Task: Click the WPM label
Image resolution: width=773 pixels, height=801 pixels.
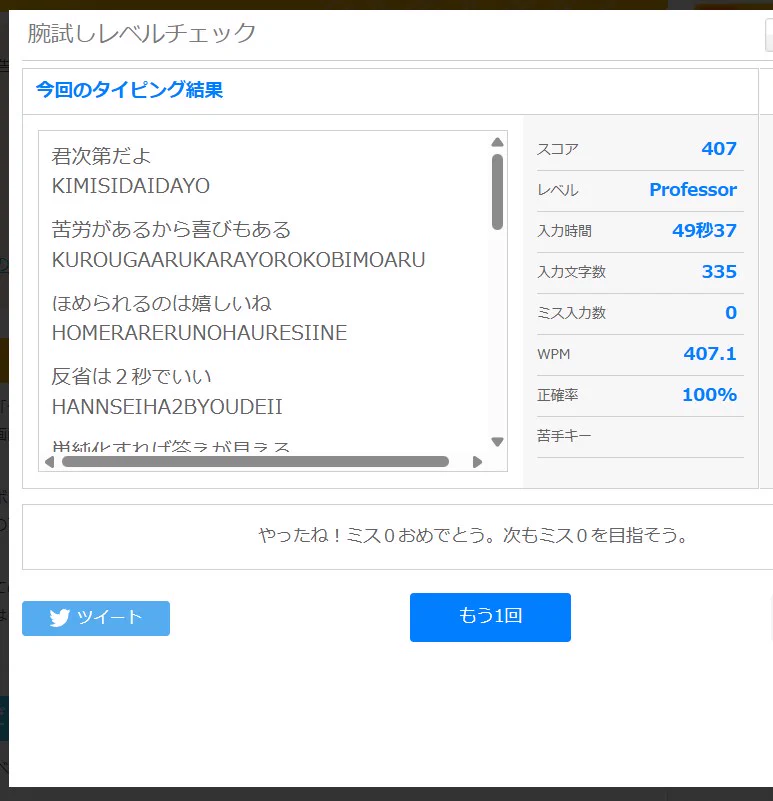Action: pyautogui.click(x=553, y=354)
